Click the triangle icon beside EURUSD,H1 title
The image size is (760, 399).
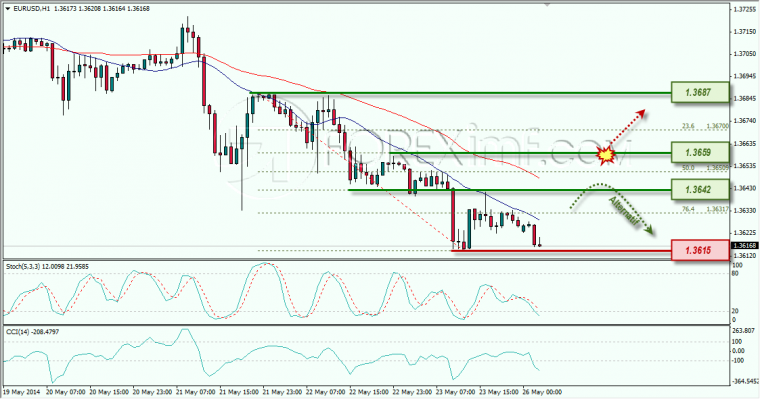(7, 9)
